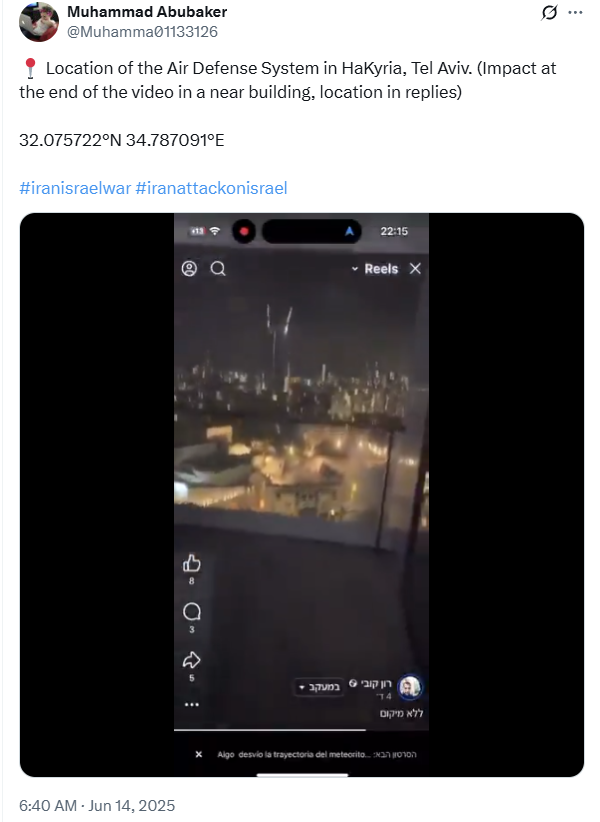600x822 pixels.
Task: Click the profile icon in Reels video
Action: pos(189,268)
